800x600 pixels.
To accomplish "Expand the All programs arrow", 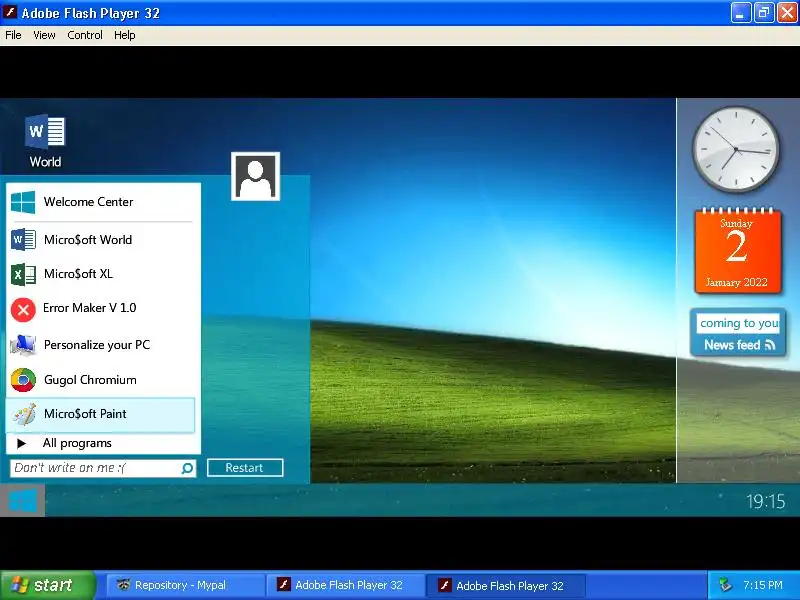I will [21, 443].
